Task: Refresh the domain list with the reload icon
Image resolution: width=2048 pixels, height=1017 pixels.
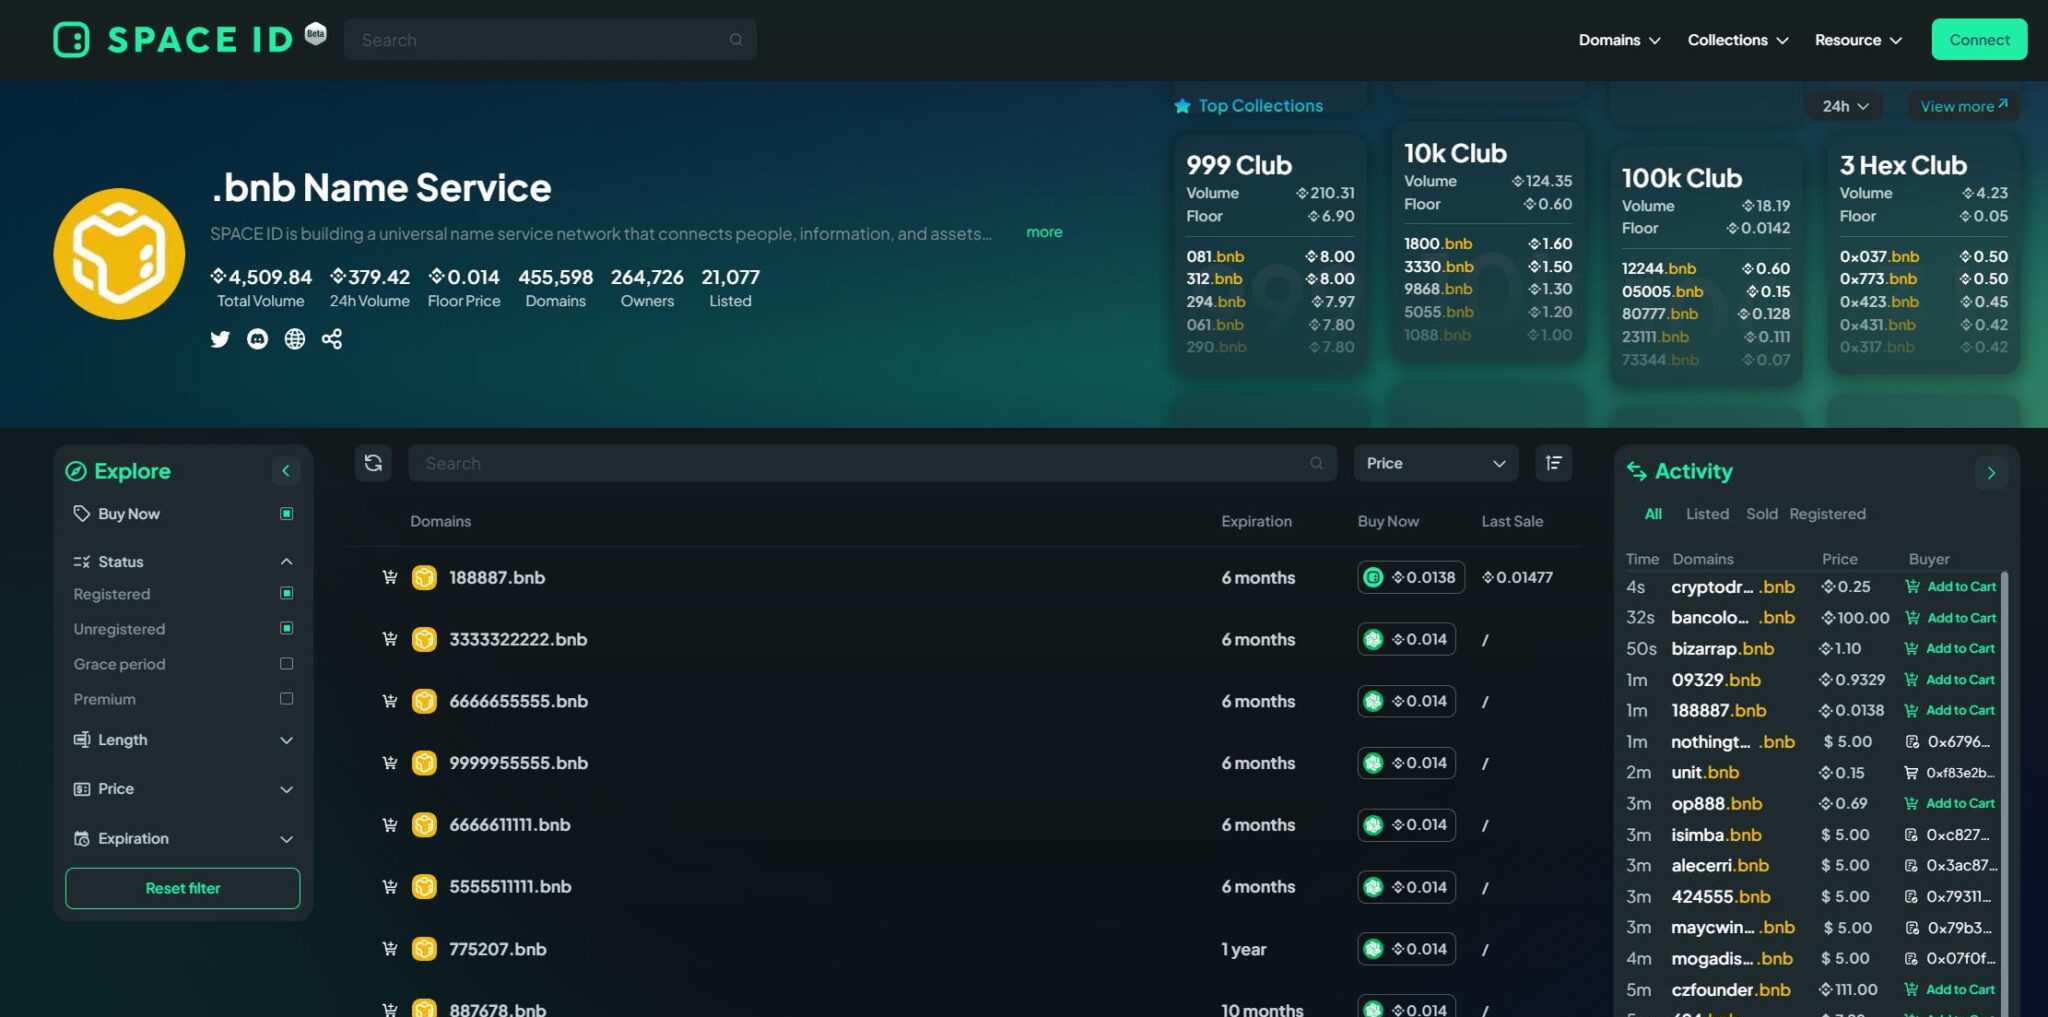Action: (373, 463)
